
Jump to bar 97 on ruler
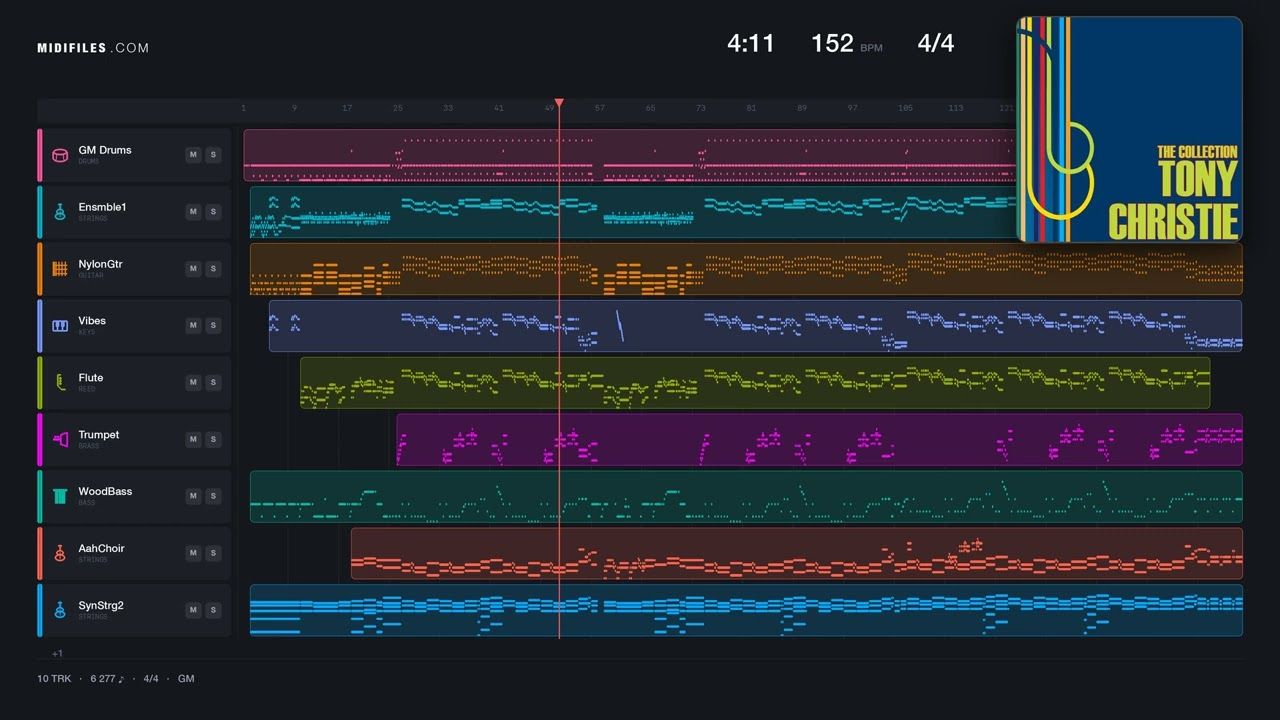852,108
